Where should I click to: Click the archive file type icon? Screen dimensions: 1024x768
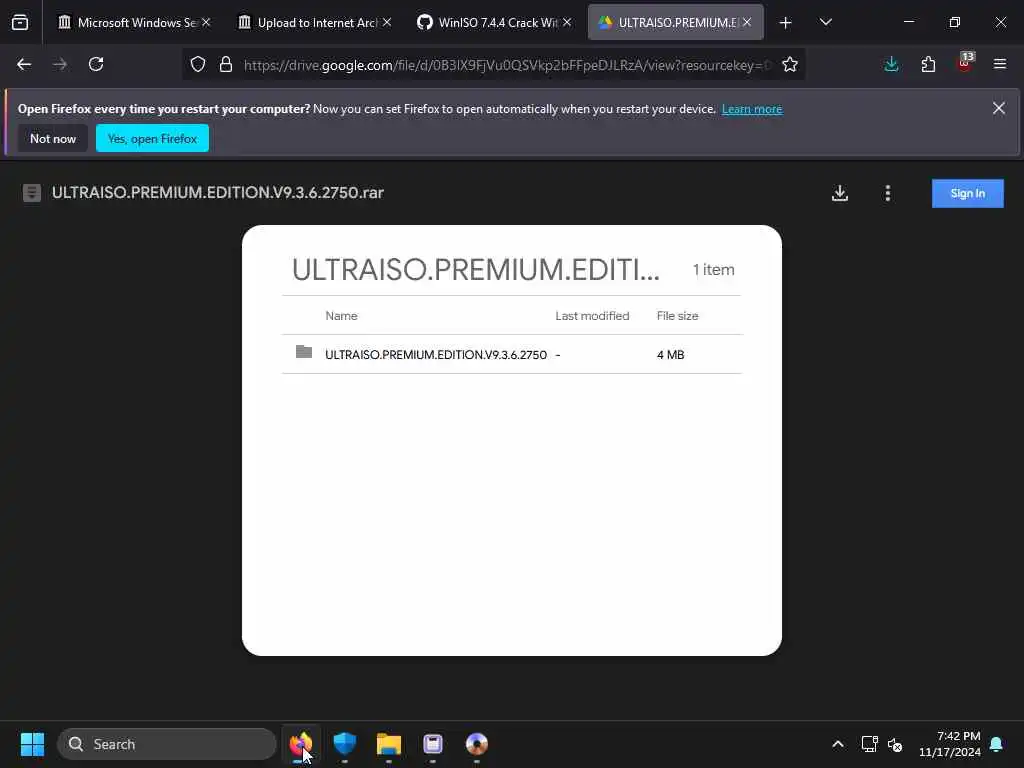tap(31, 193)
